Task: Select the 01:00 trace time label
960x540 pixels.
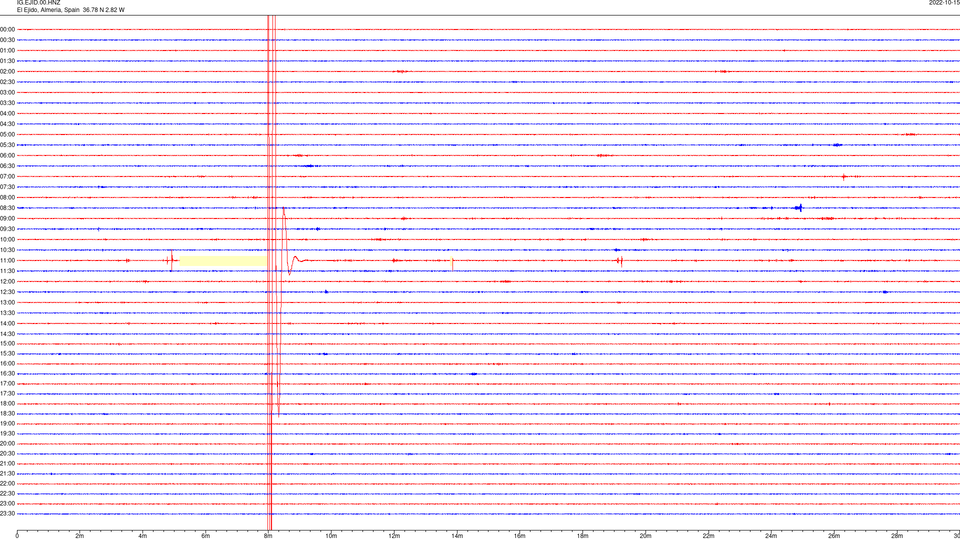Action: pos(7,50)
